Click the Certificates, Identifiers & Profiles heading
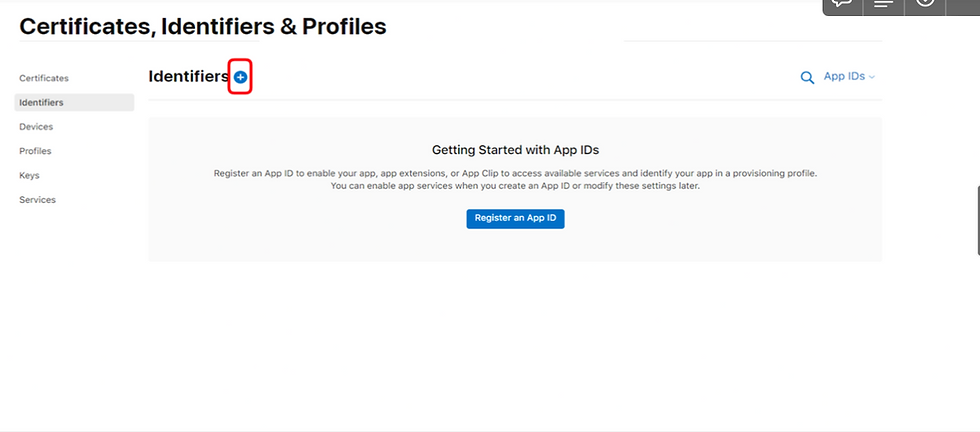 click(x=203, y=27)
